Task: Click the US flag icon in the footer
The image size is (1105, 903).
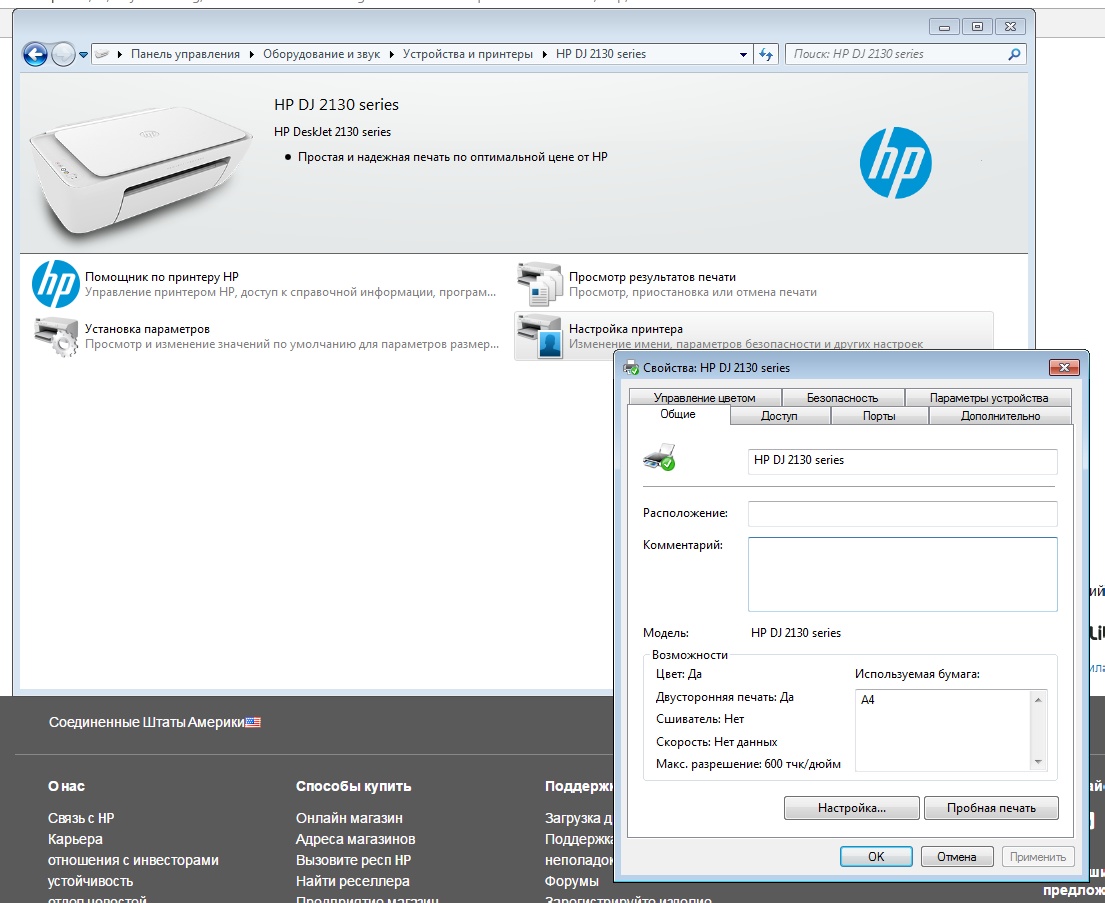Action: click(253, 723)
